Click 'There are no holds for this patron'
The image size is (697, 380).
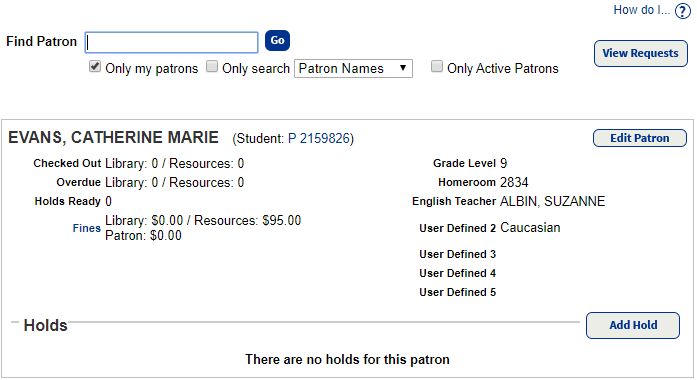pos(347,359)
